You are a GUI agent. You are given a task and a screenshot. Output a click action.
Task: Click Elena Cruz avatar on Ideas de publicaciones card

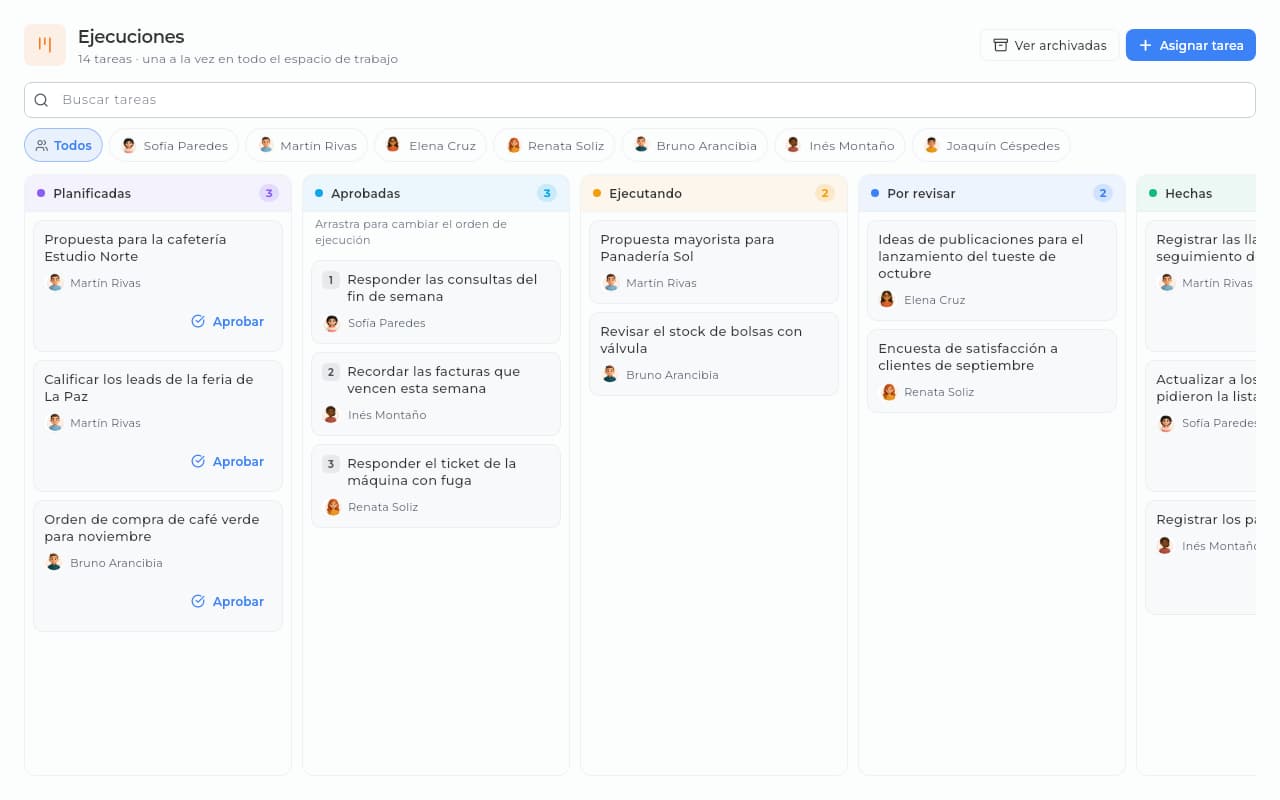click(x=887, y=299)
